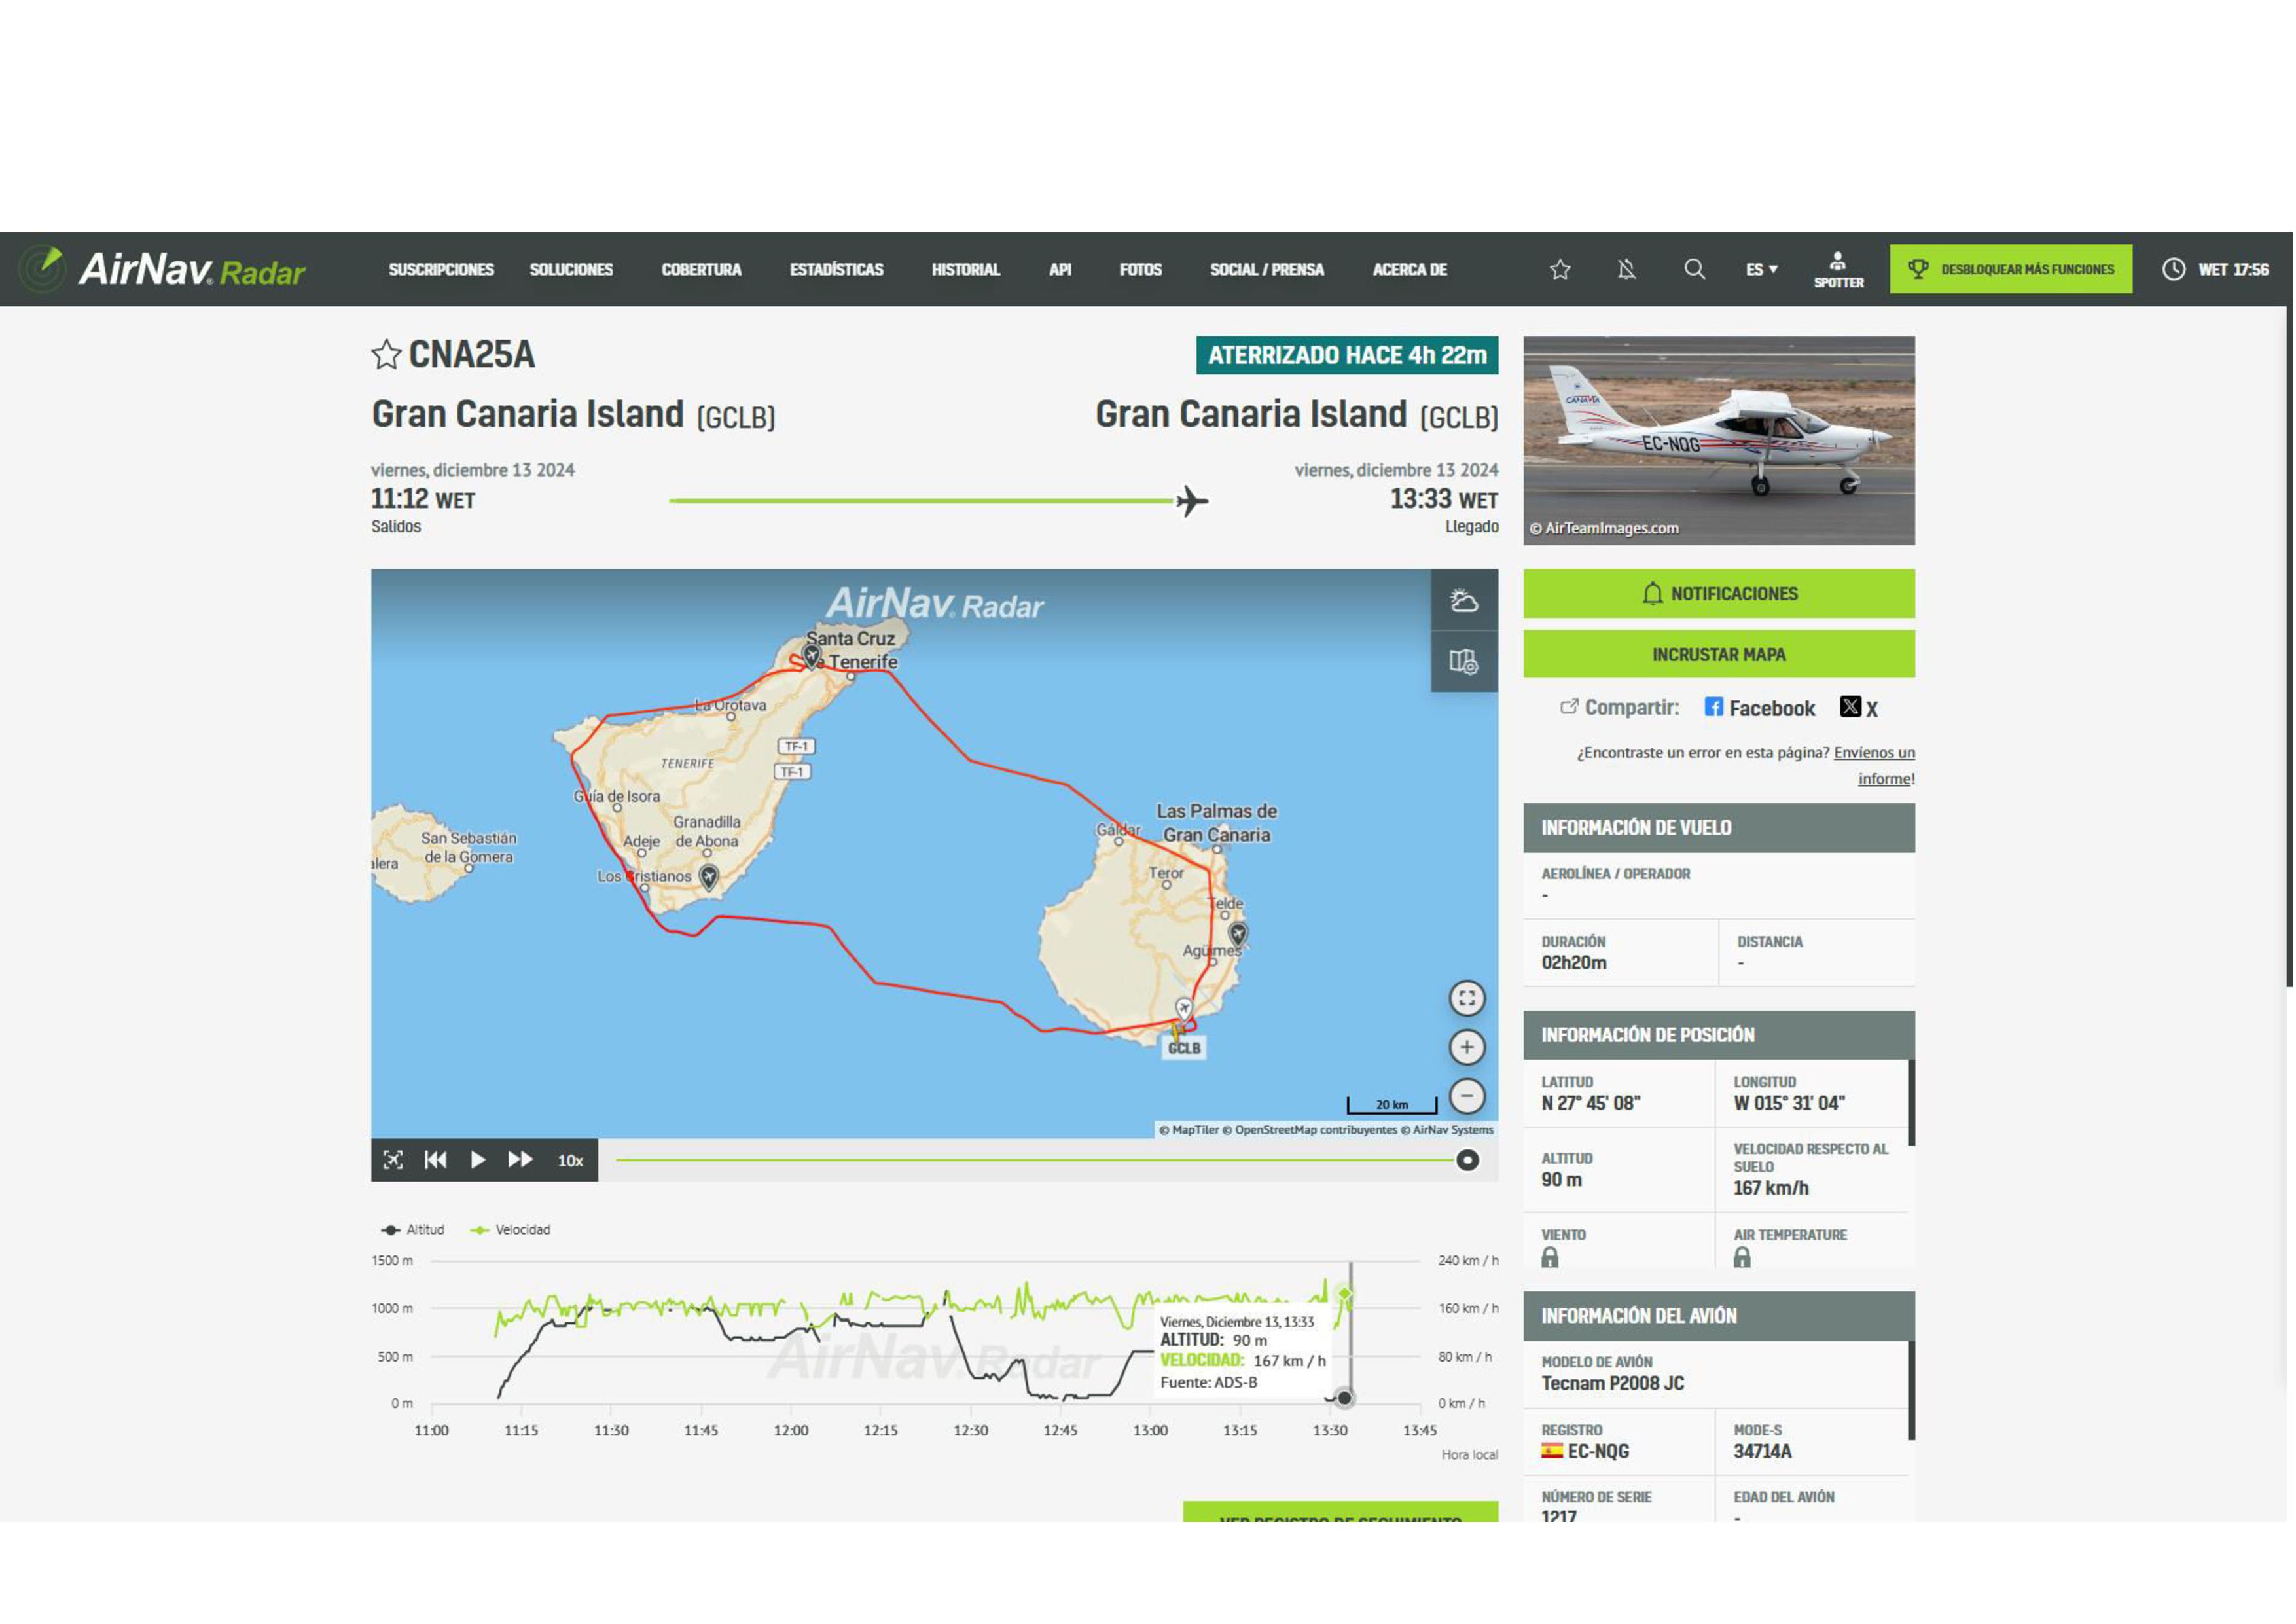2296x1624 pixels.
Task: Open map layer settings icon
Action: click(x=1464, y=661)
